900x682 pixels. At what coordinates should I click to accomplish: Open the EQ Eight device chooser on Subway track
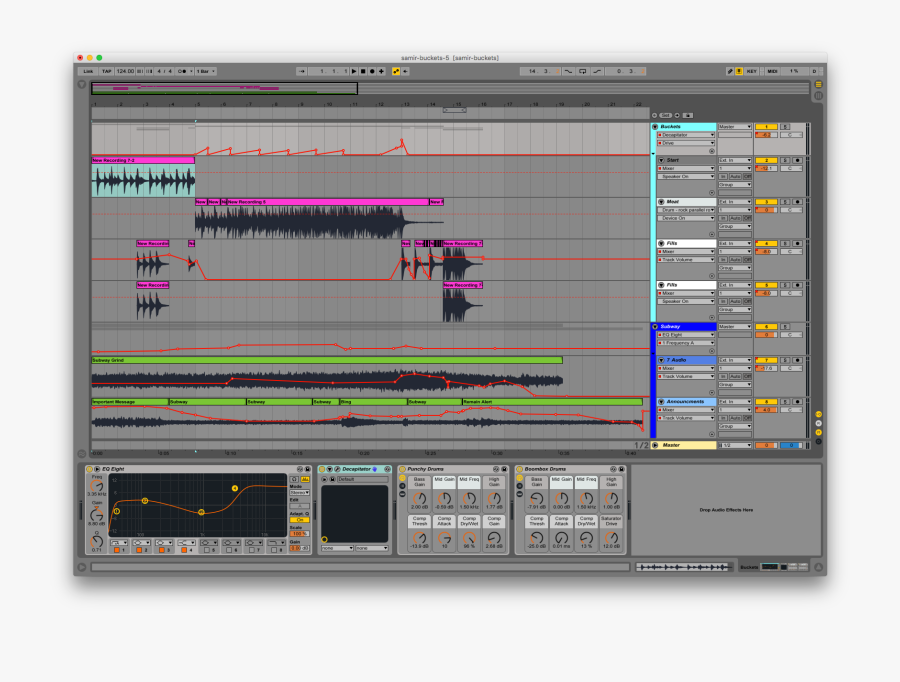tap(686, 335)
